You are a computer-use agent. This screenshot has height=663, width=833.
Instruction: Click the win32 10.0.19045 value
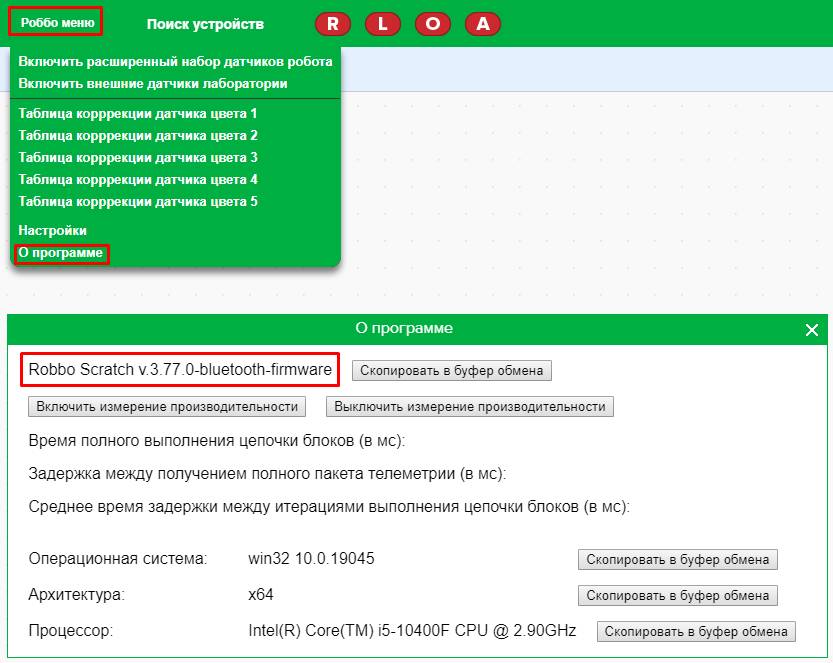click(311, 558)
